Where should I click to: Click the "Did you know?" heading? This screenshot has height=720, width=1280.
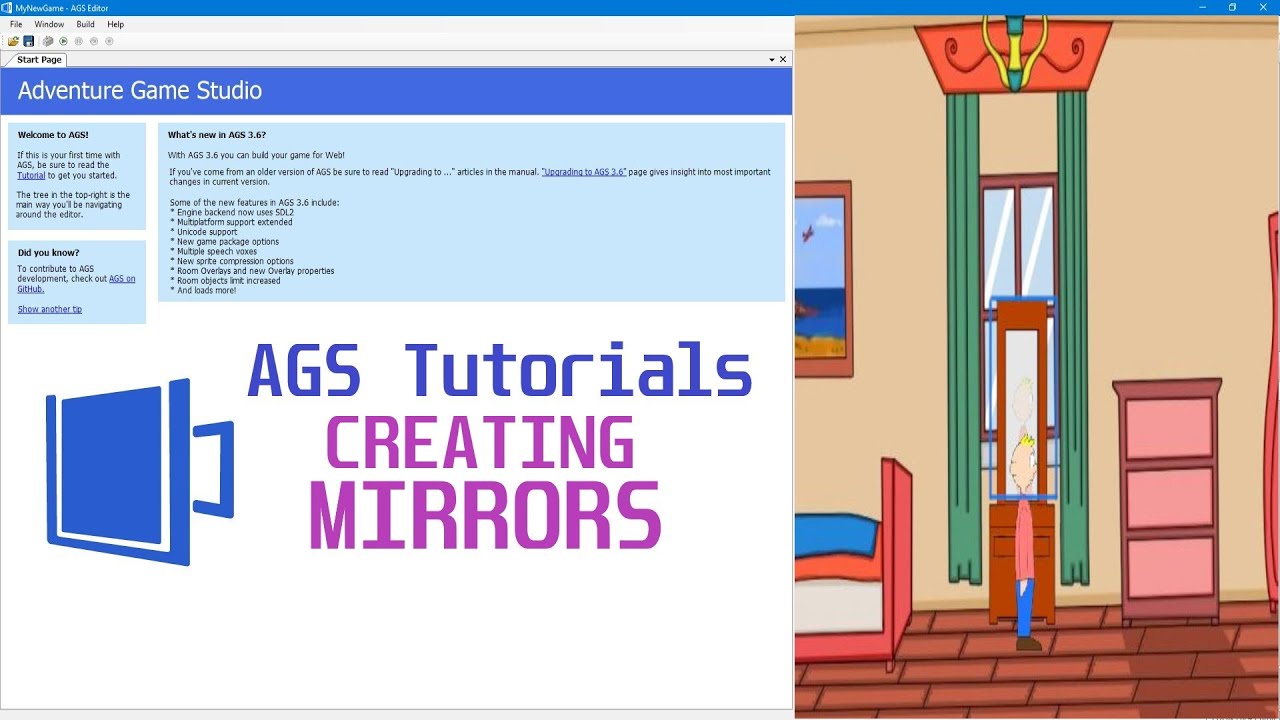pos(48,253)
